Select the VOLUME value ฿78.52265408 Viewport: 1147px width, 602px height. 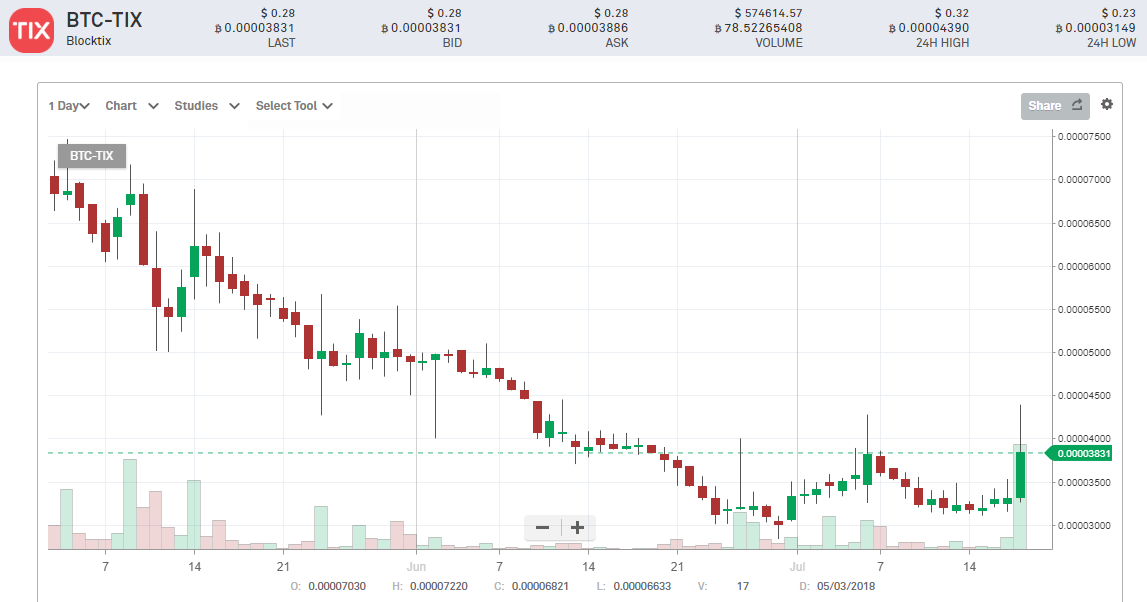pos(758,28)
